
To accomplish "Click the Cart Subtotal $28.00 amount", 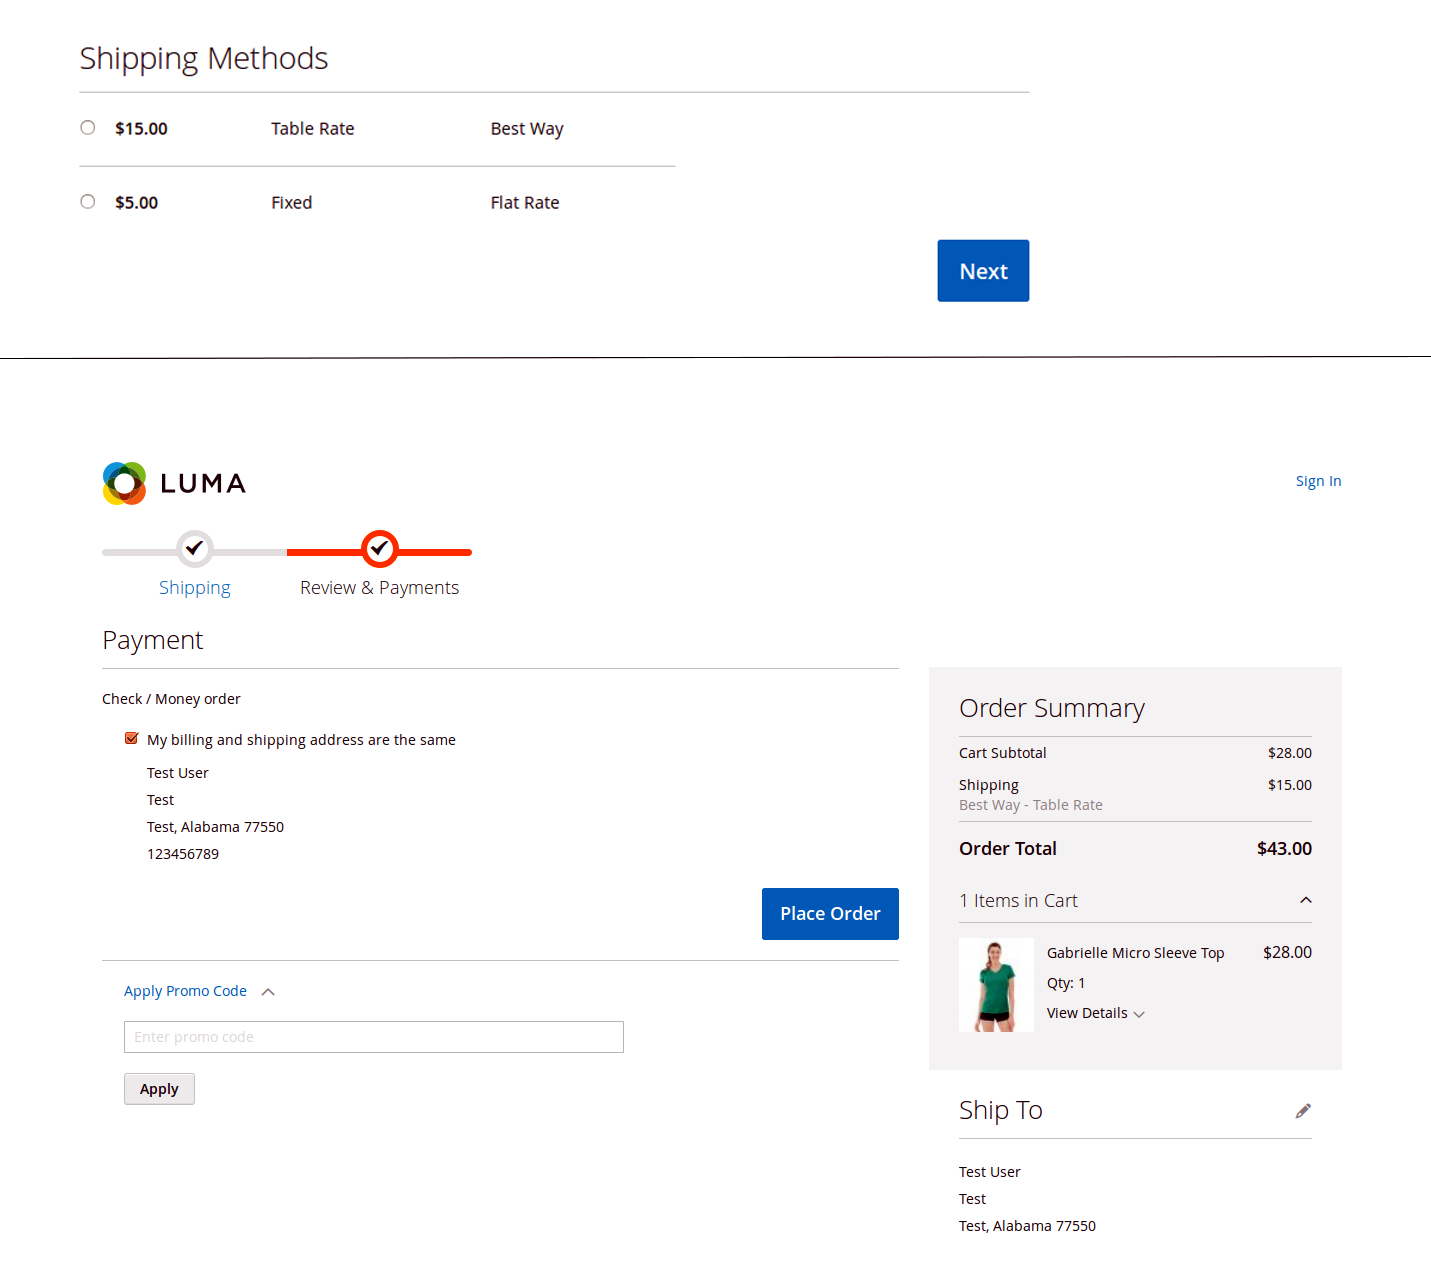I will [1290, 753].
